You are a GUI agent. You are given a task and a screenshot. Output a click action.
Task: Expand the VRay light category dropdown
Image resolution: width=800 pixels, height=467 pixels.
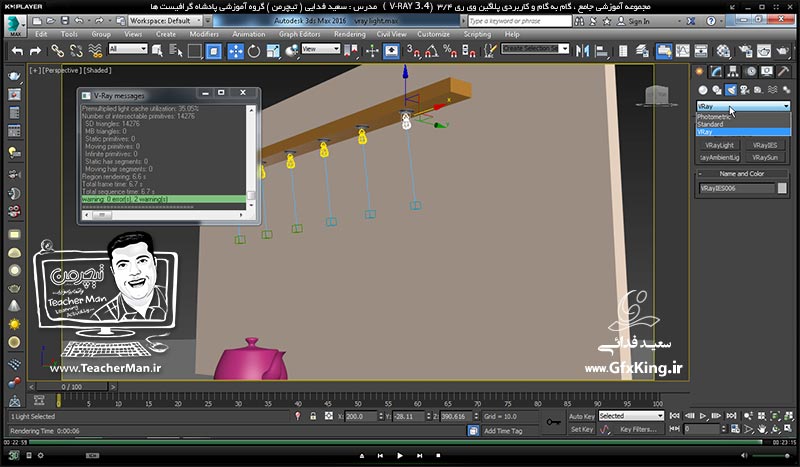tap(743, 106)
